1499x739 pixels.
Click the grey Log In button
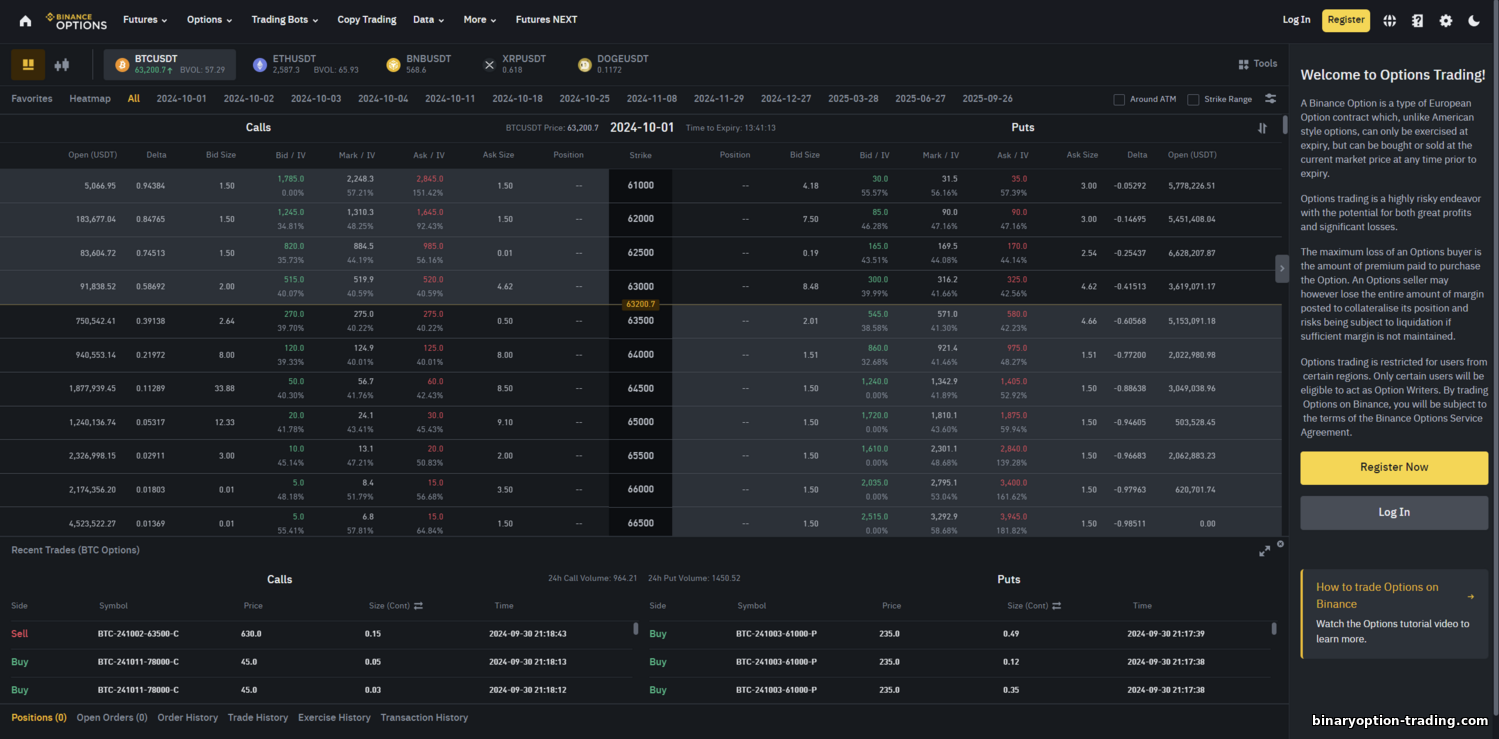[1394, 512]
